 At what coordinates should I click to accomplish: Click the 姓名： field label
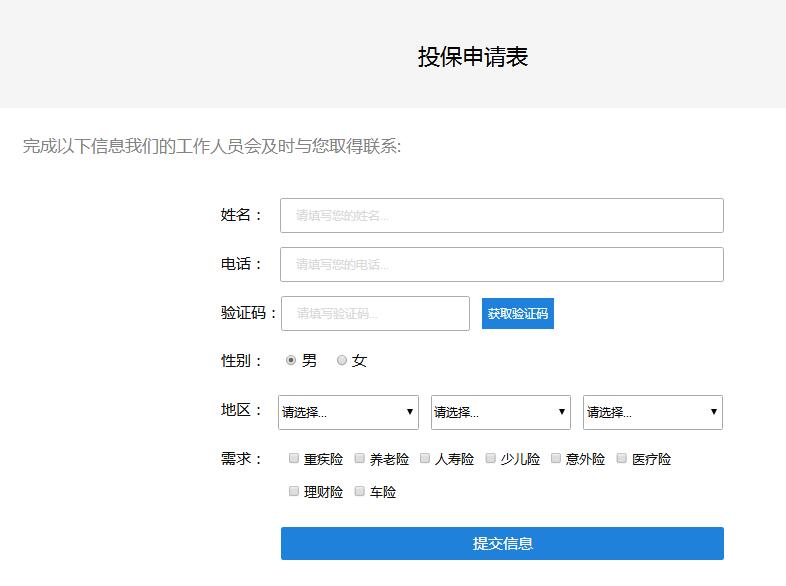pyautogui.click(x=241, y=215)
